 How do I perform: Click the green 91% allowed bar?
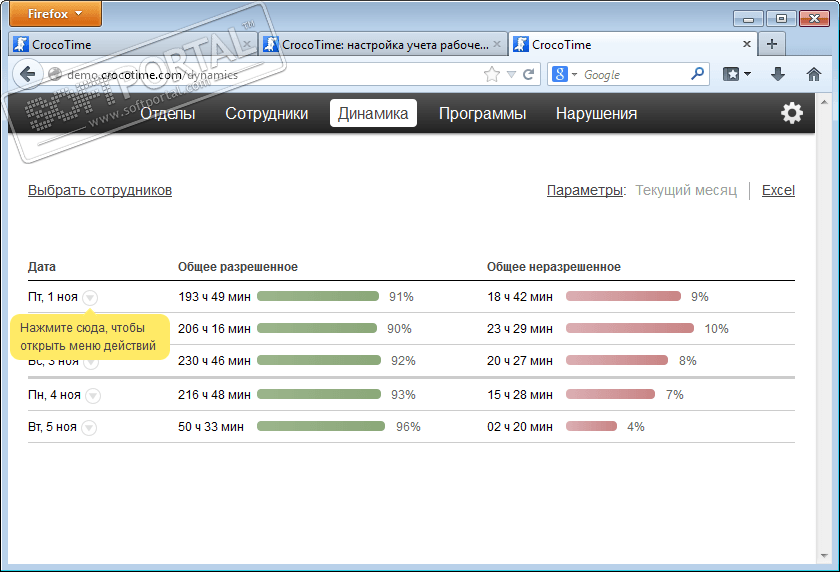tap(318, 296)
